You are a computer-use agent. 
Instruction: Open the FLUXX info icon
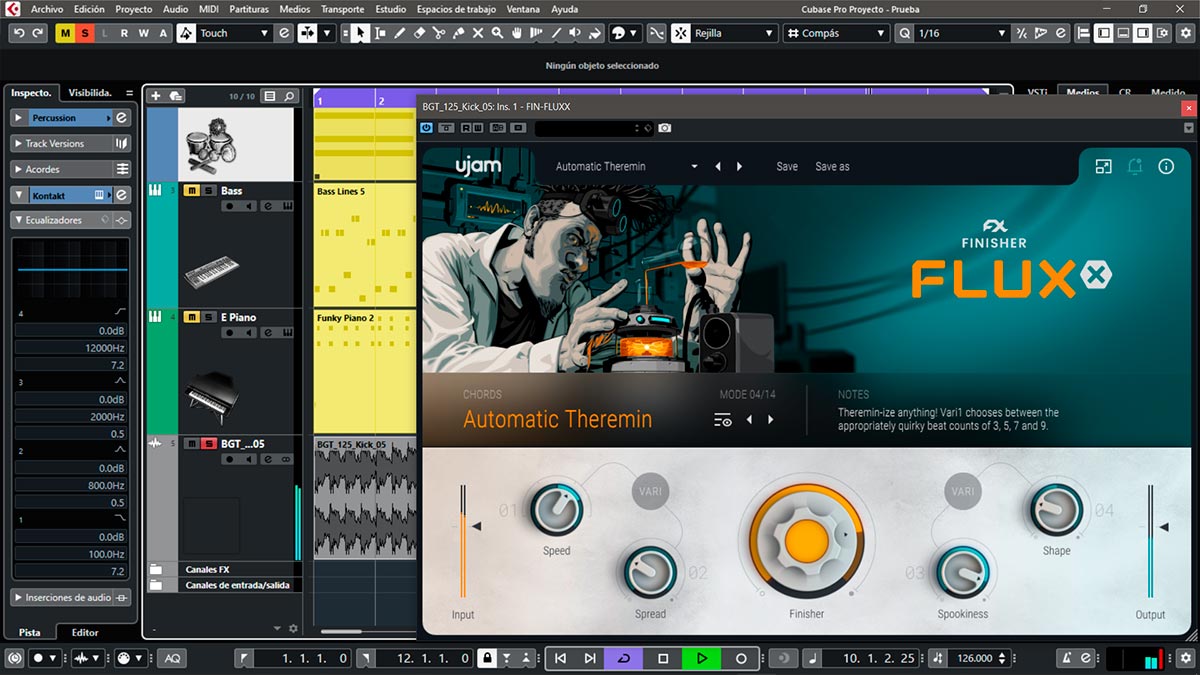click(1166, 167)
